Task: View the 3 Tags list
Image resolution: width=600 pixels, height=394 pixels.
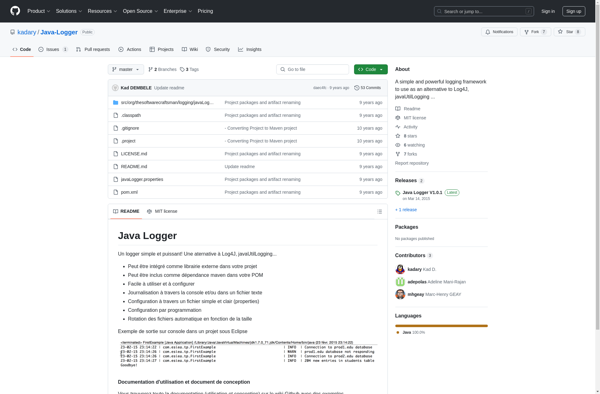Action: (x=189, y=69)
